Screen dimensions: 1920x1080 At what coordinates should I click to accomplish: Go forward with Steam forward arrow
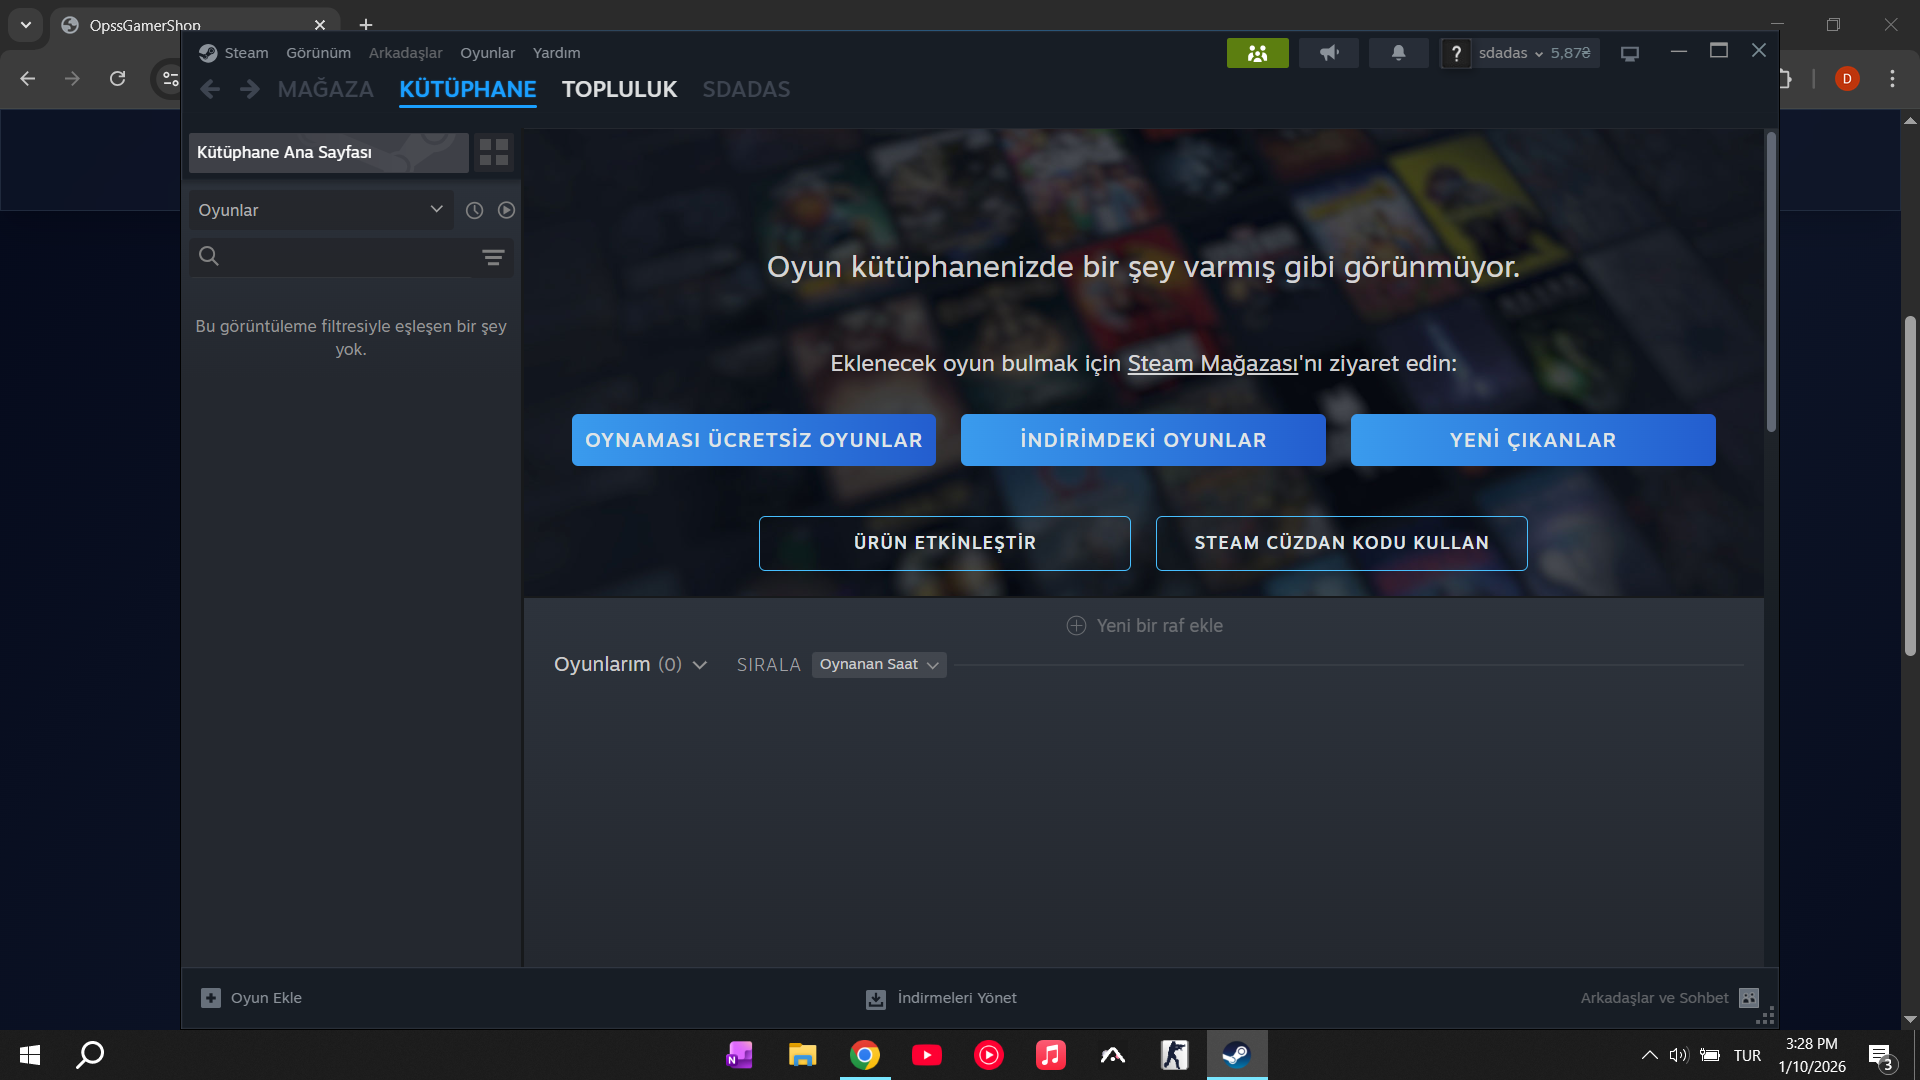[249, 89]
